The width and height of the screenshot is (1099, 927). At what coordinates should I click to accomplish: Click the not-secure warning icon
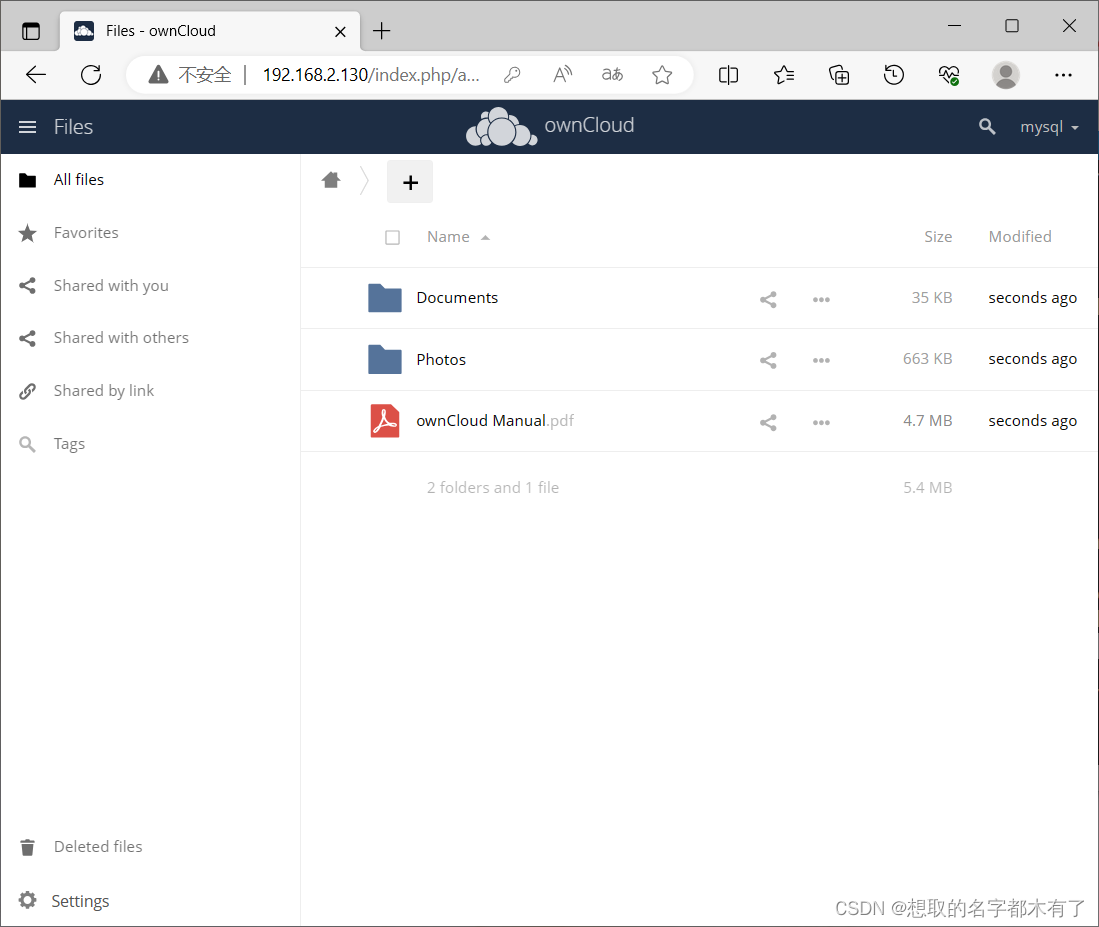(158, 74)
